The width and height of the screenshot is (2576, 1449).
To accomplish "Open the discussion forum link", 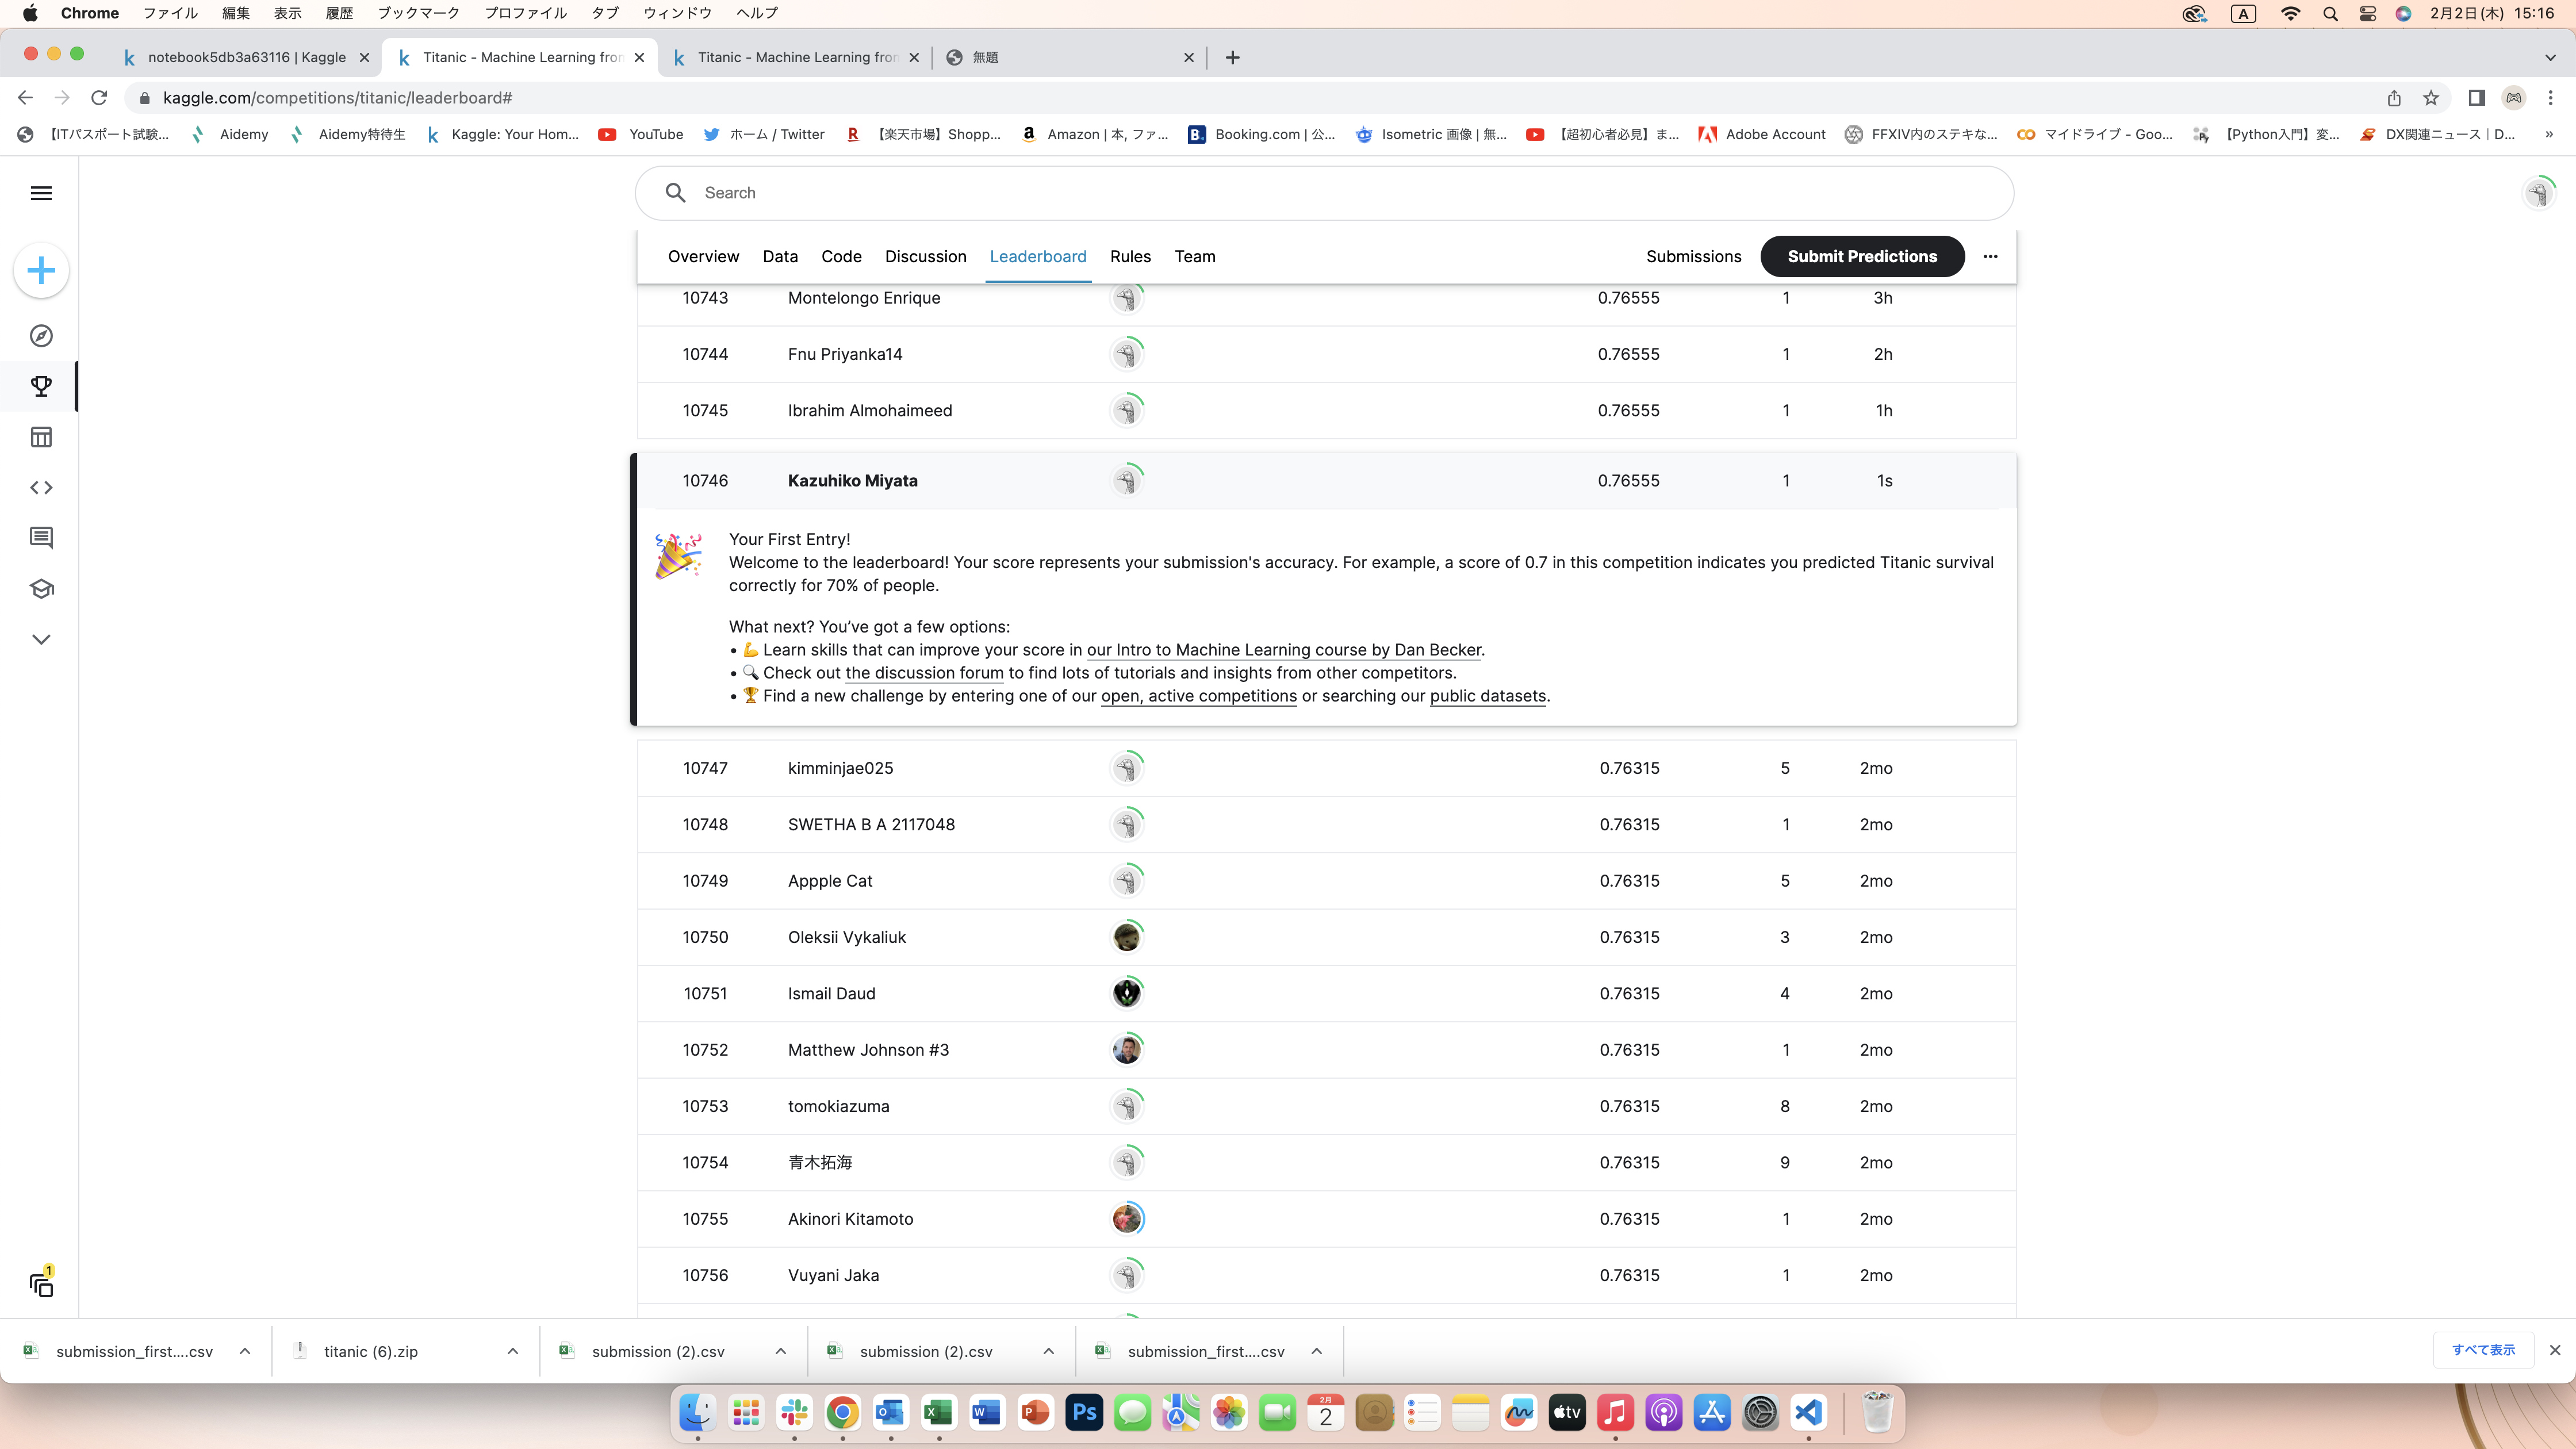I will point(923,673).
